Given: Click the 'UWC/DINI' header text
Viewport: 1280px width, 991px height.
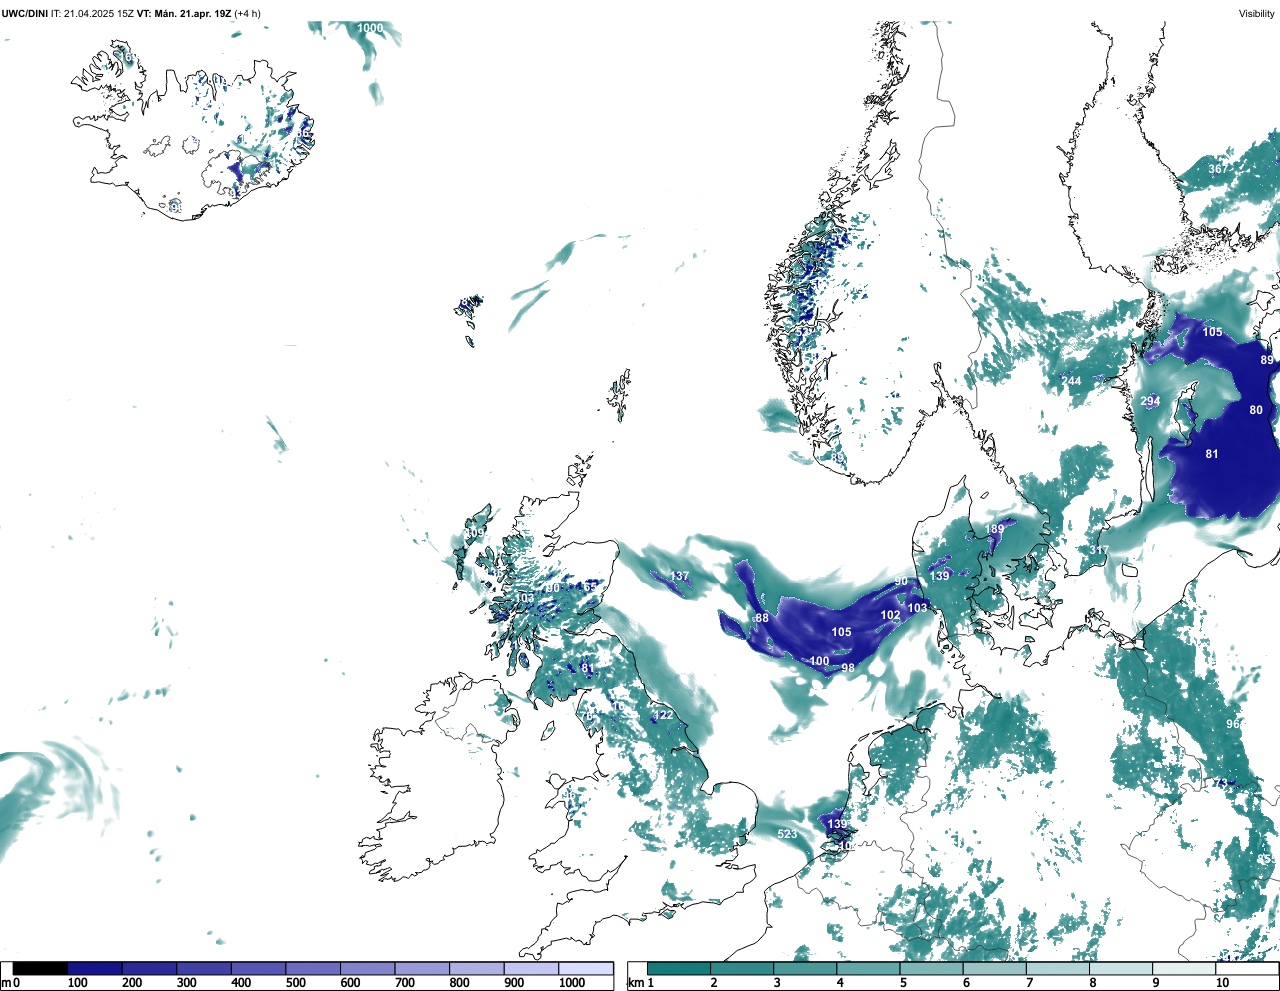Looking at the screenshot, I should coord(25,13).
